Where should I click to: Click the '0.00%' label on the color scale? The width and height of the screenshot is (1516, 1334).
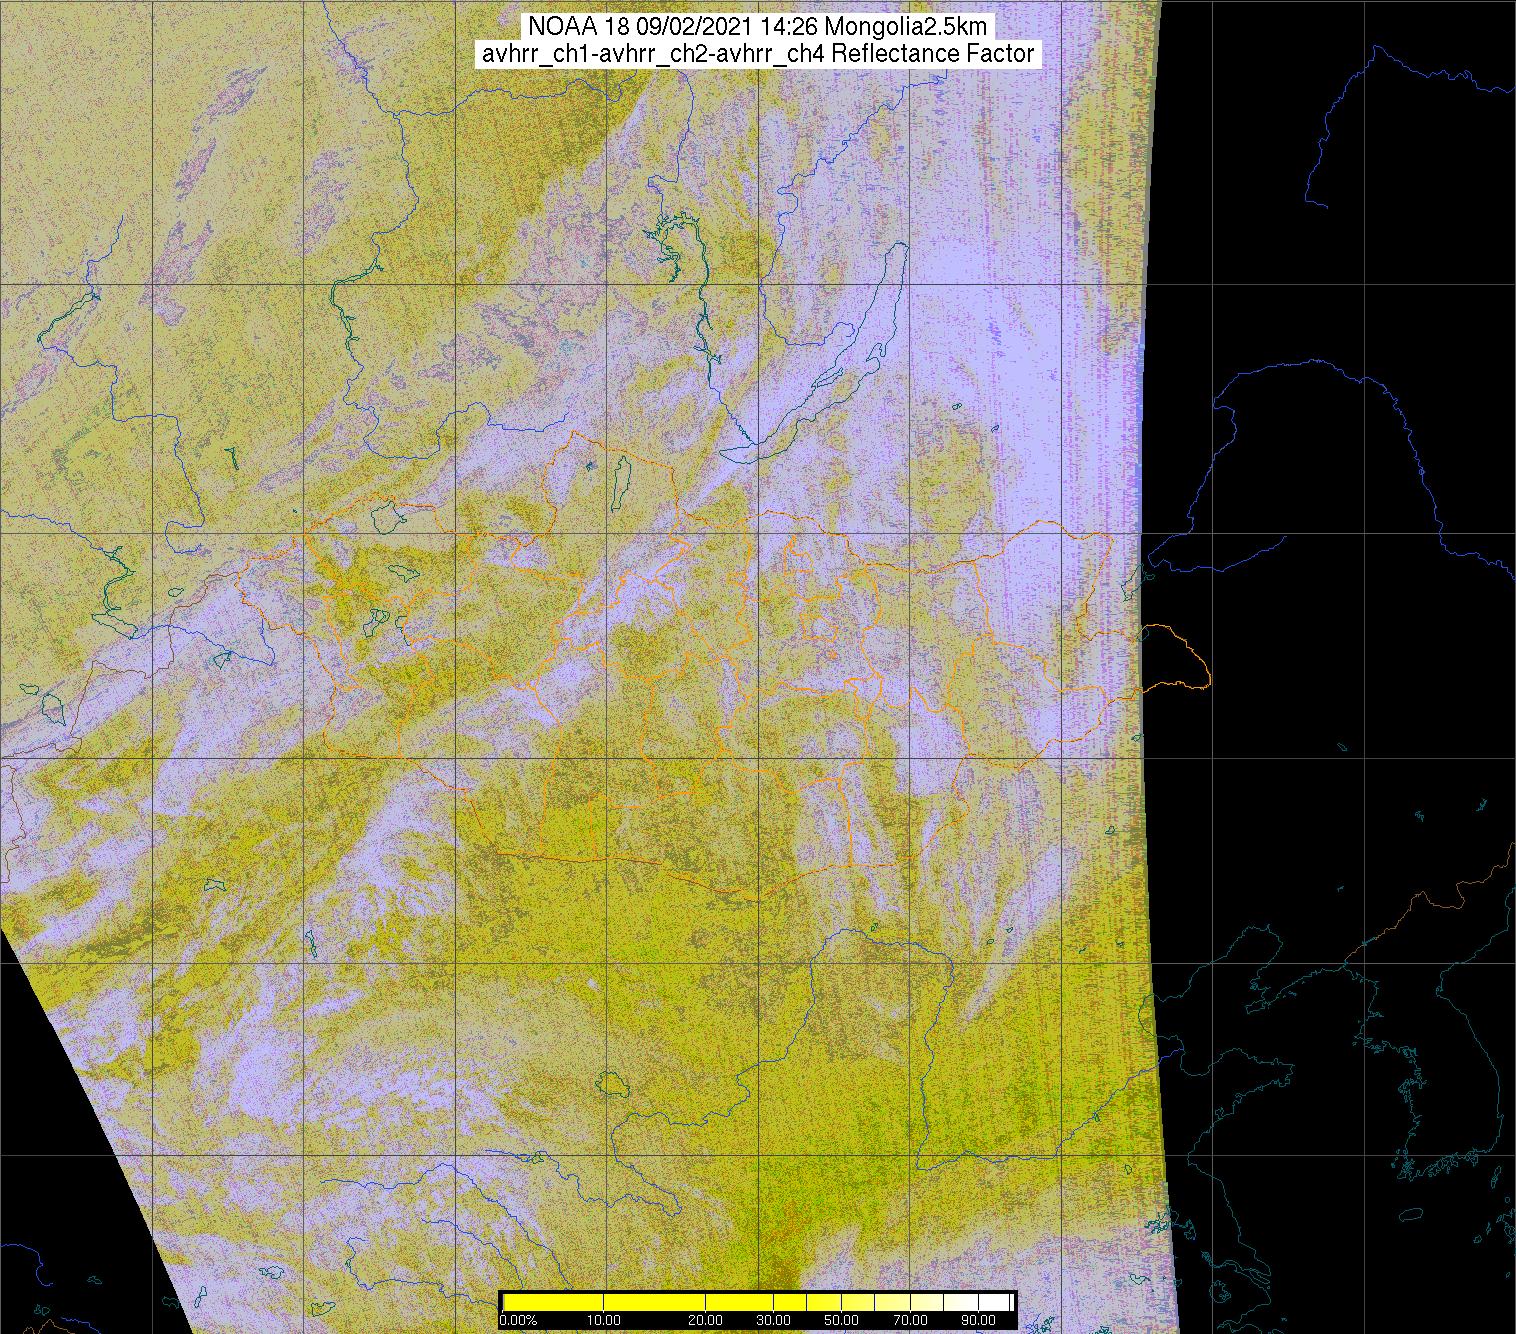(x=518, y=1320)
